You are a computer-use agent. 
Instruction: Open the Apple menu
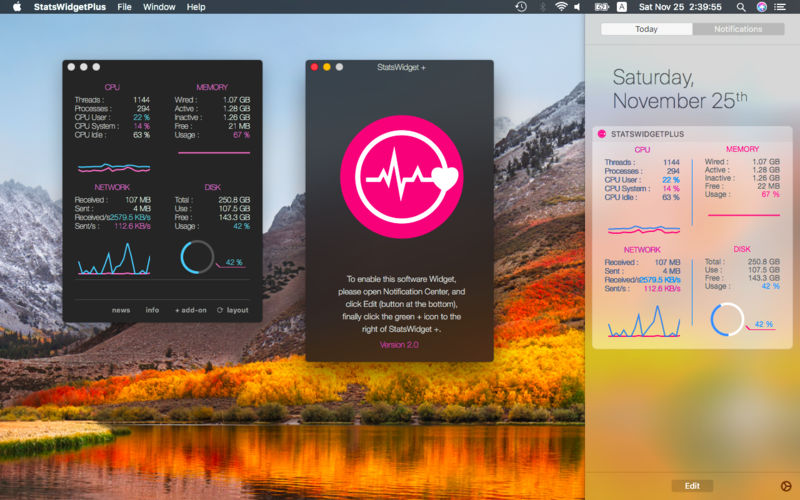tap(17, 7)
